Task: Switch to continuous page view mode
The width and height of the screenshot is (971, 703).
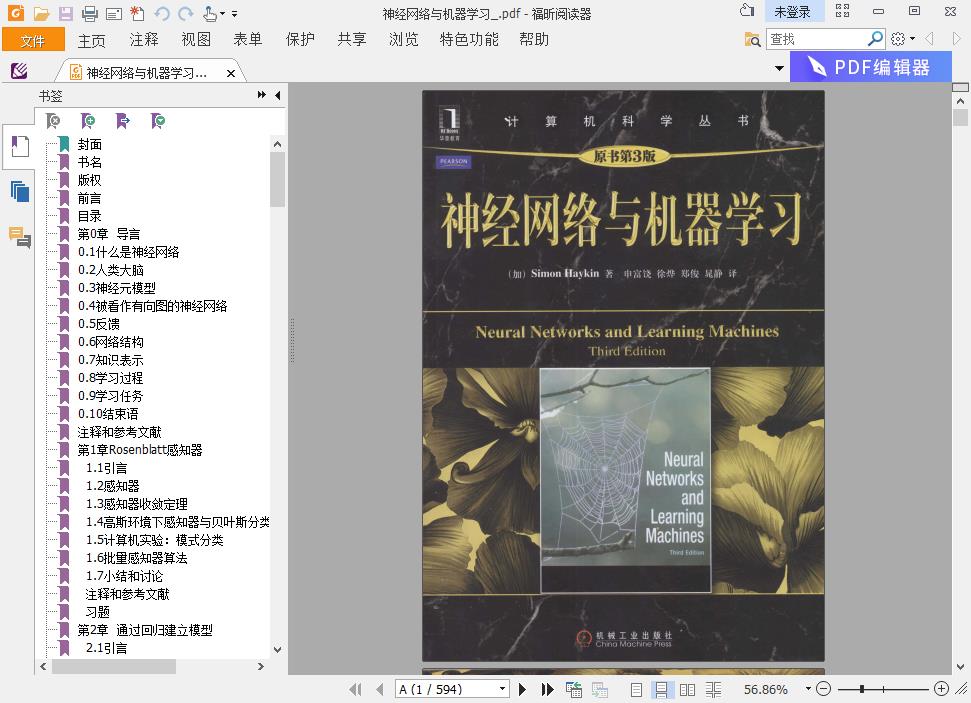Action: pos(661,689)
